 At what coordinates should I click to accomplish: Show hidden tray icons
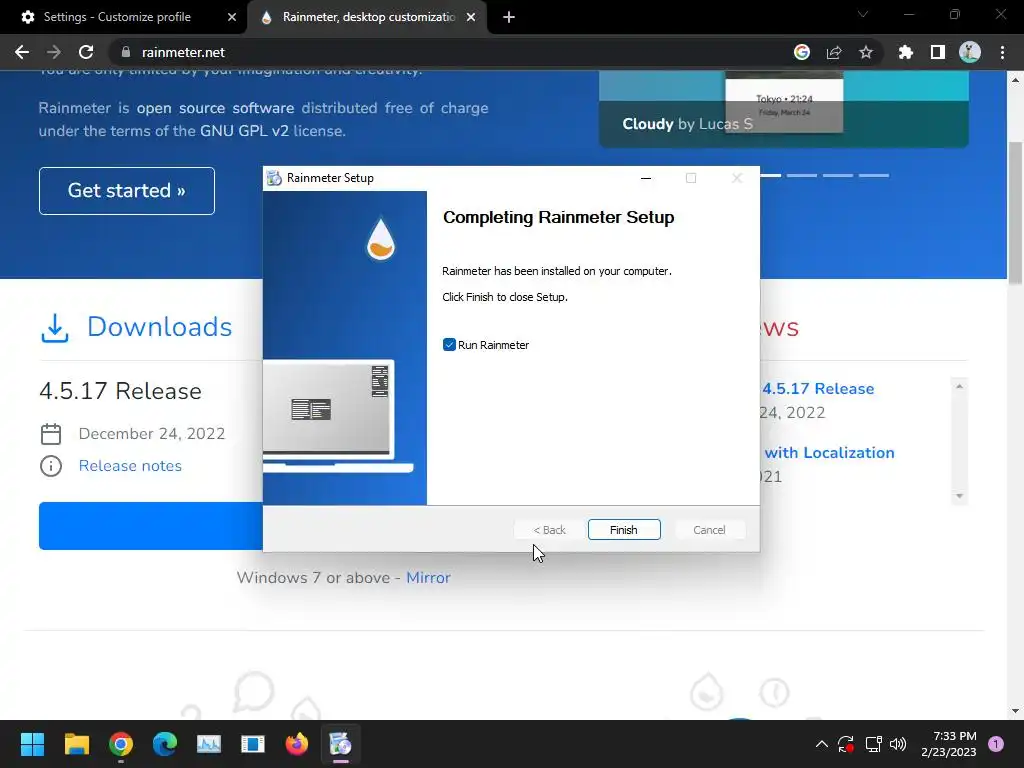tap(822, 744)
